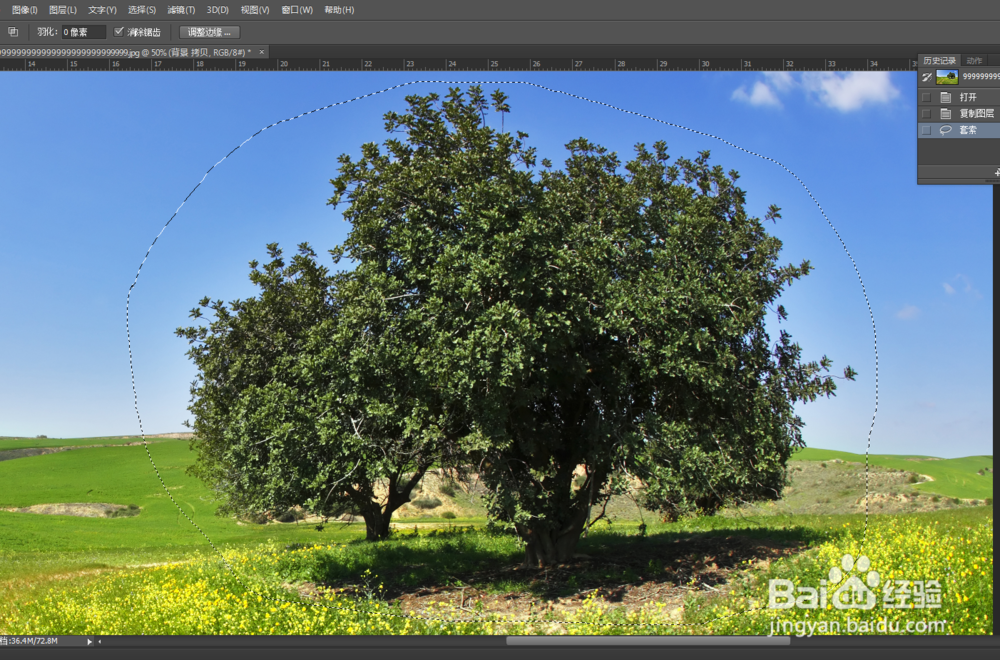
Task: Click the horizontal ruler at mark 25
Action: (x=494, y=64)
